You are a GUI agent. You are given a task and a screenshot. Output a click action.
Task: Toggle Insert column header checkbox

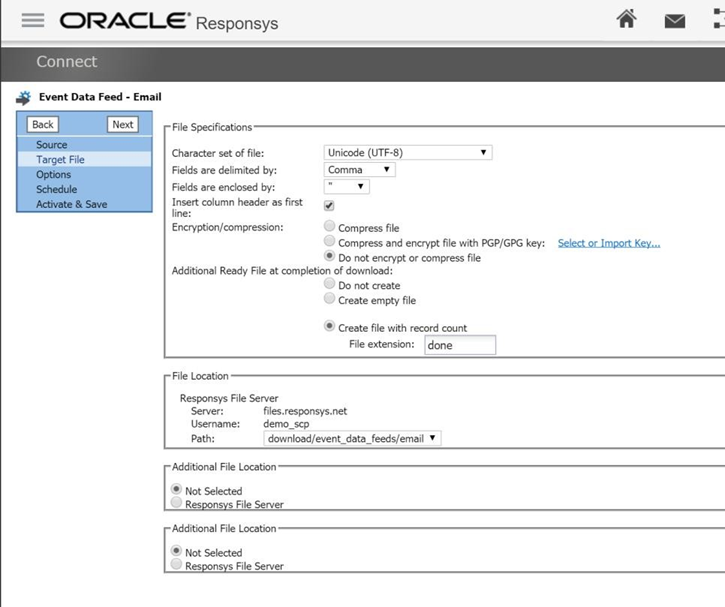(328, 206)
